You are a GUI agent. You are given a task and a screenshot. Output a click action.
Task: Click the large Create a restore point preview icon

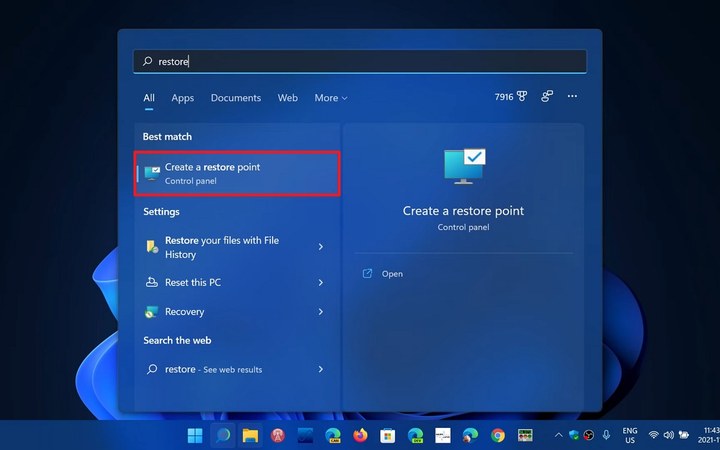pyautogui.click(x=464, y=166)
